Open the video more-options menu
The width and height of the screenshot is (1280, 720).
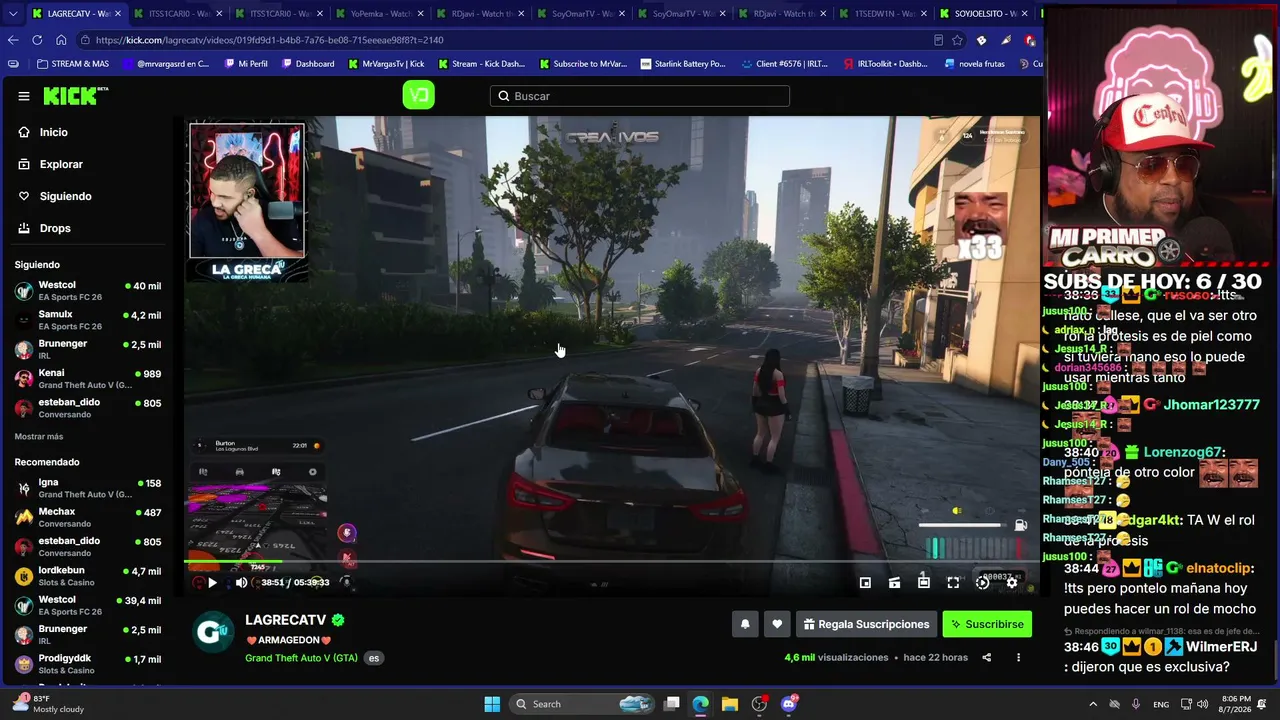(1018, 657)
